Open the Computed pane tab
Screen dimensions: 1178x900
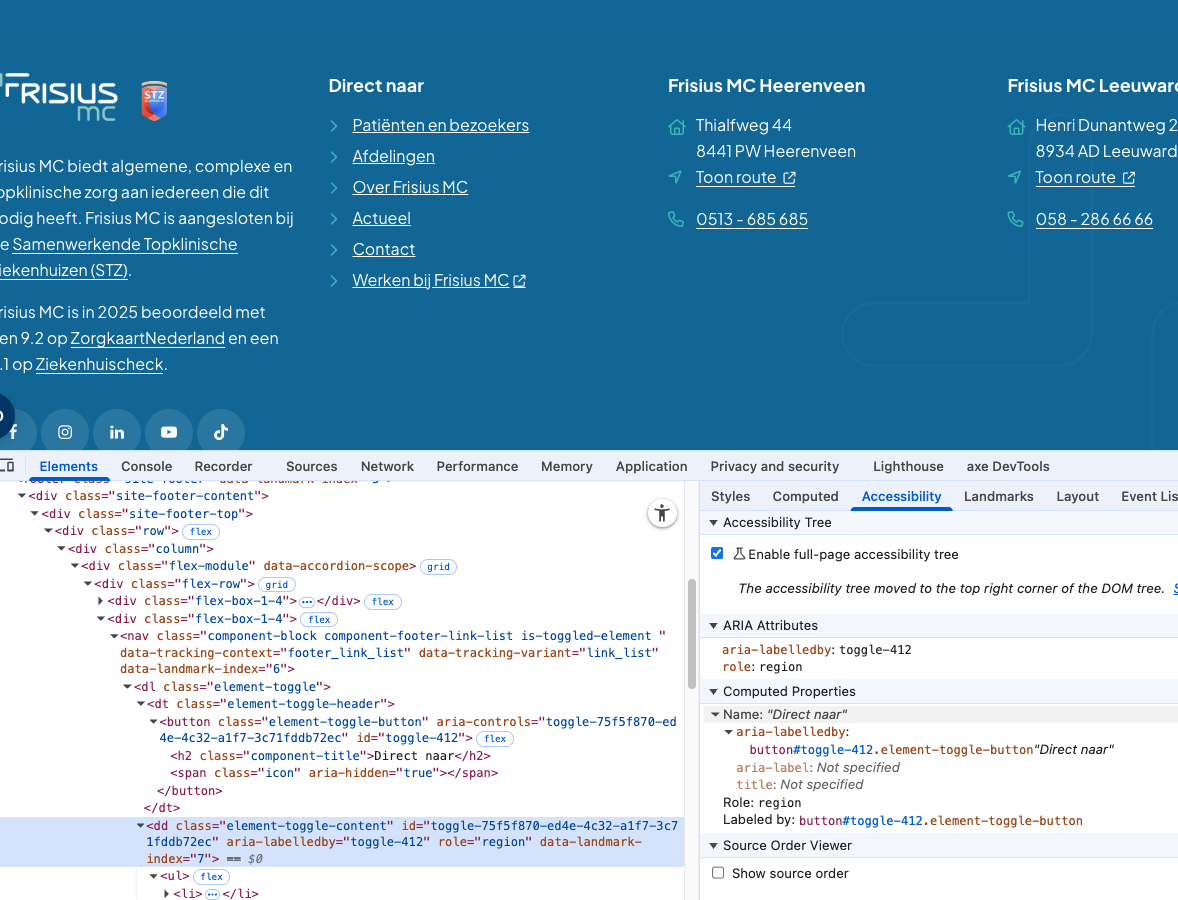(805, 497)
